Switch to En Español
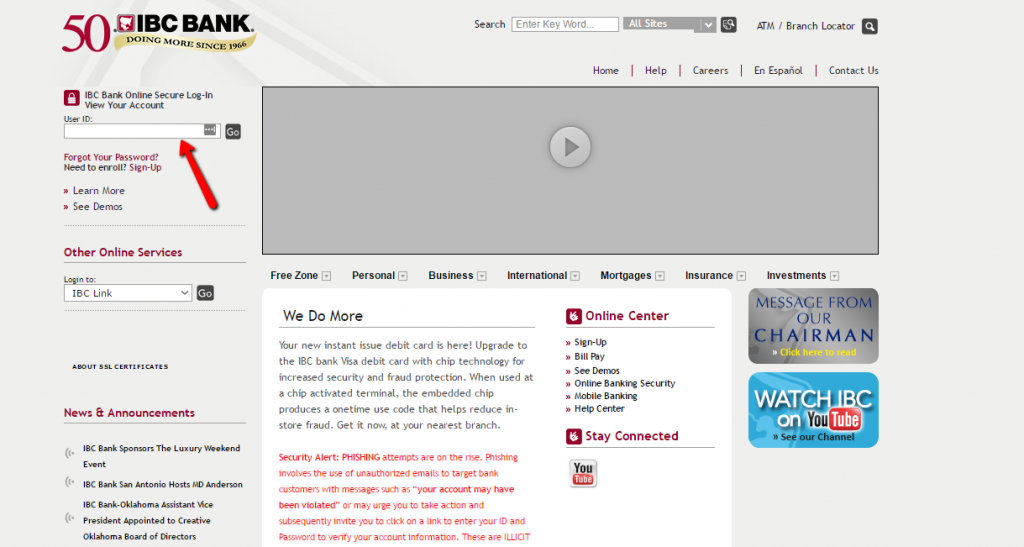 [778, 70]
